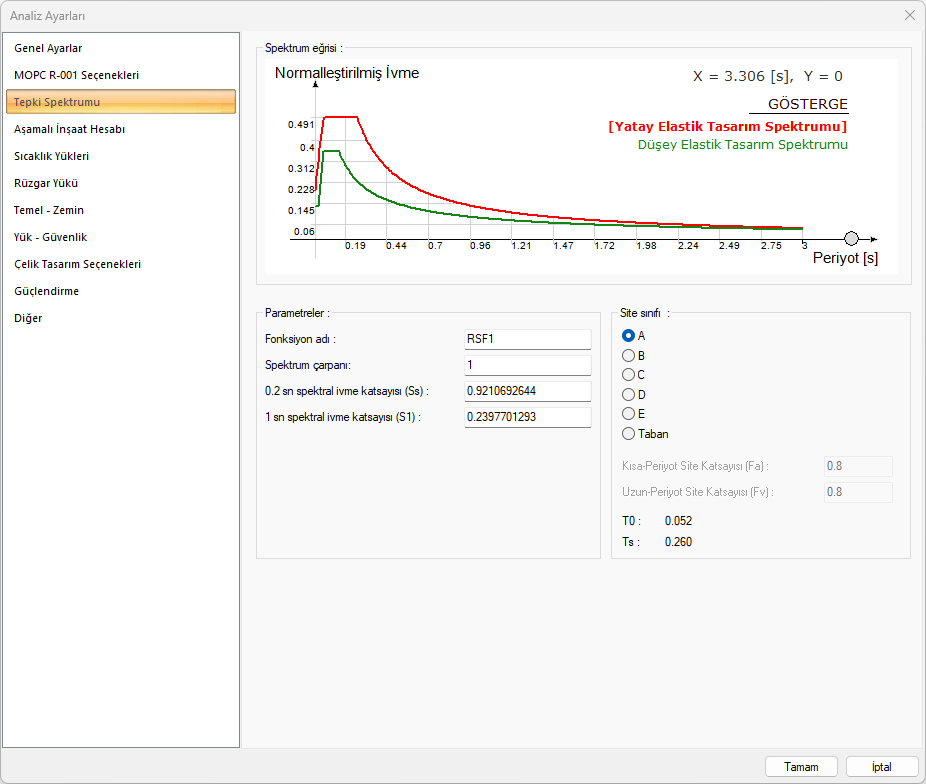Click the circular handle on Periyot axis

[851, 239]
